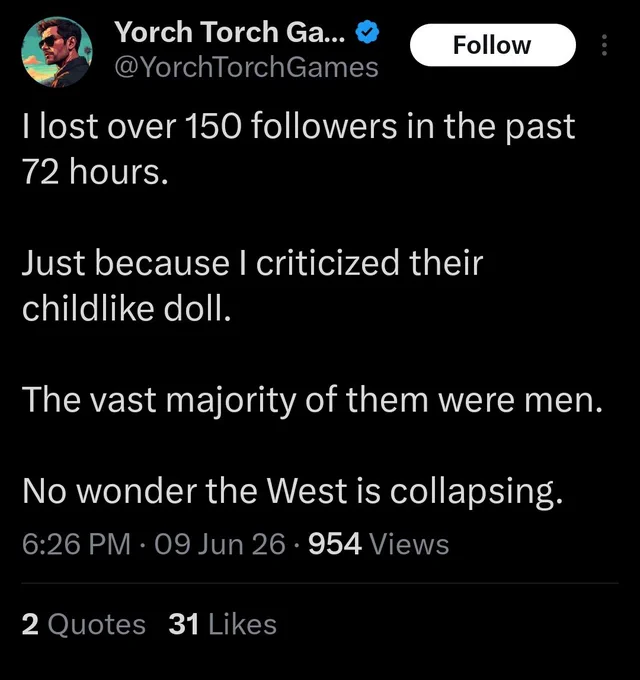Open the Yorch Torch Games profile avatar

(x=56, y=52)
